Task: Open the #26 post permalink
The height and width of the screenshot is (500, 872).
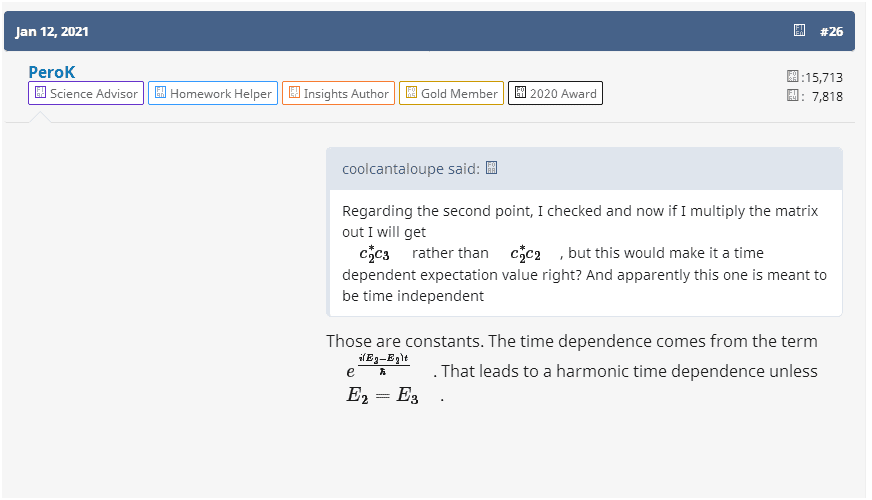Action: (x=831, y=31)
